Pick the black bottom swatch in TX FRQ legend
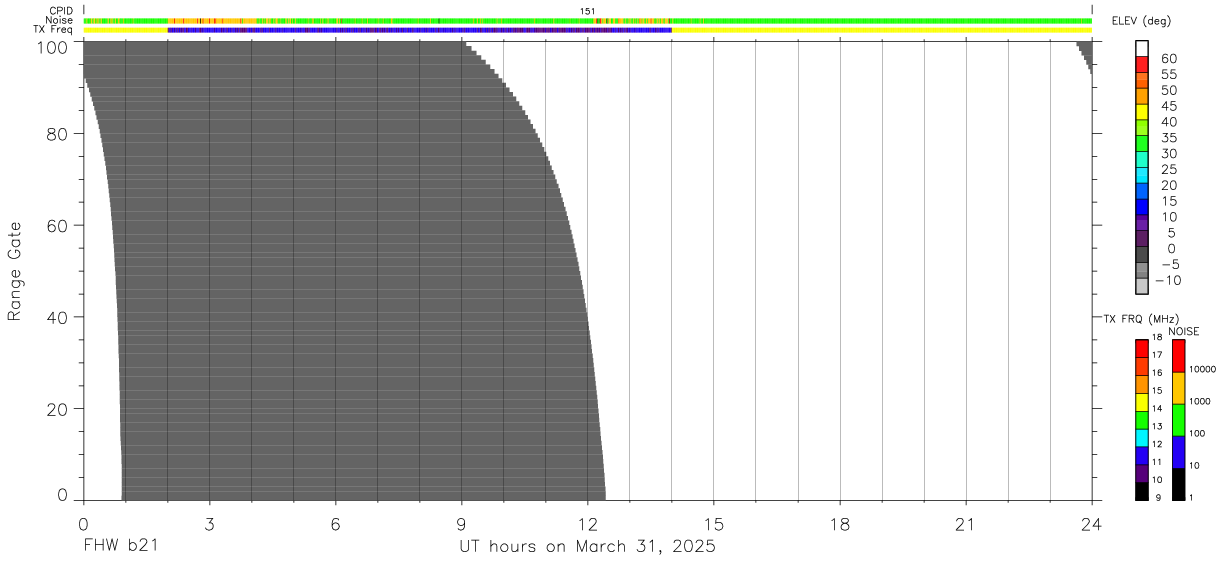Image resolution: width=1228 pixels, height=567 pixels. (x=1142, y=491)
